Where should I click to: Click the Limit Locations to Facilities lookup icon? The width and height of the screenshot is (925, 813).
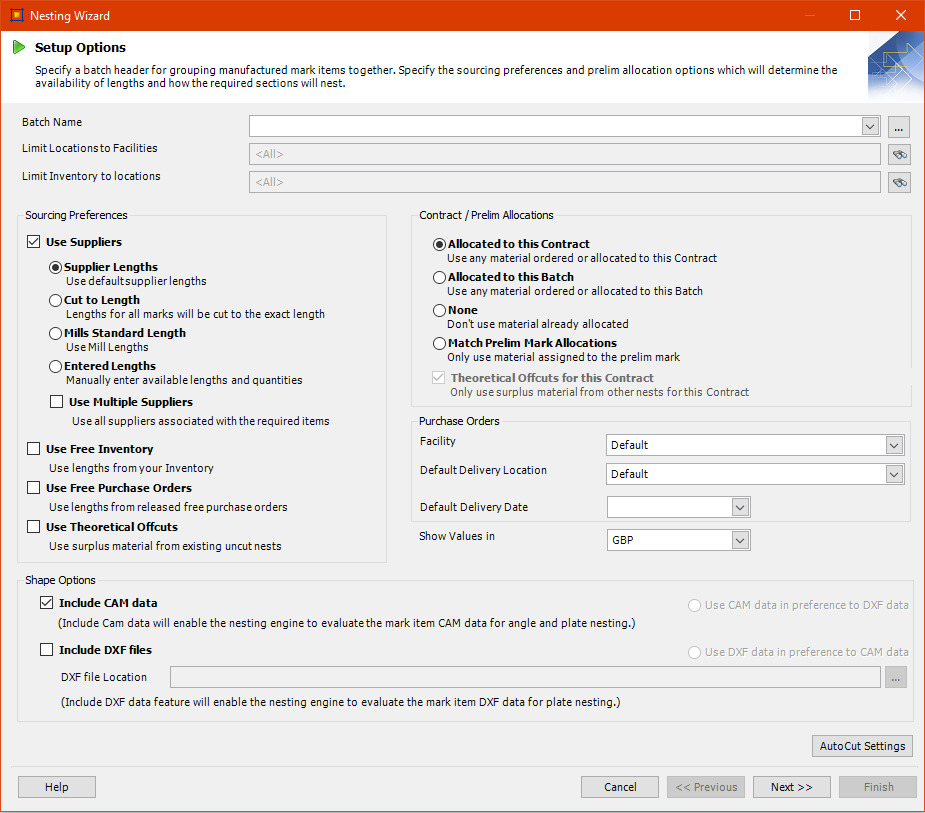[899, 154]
